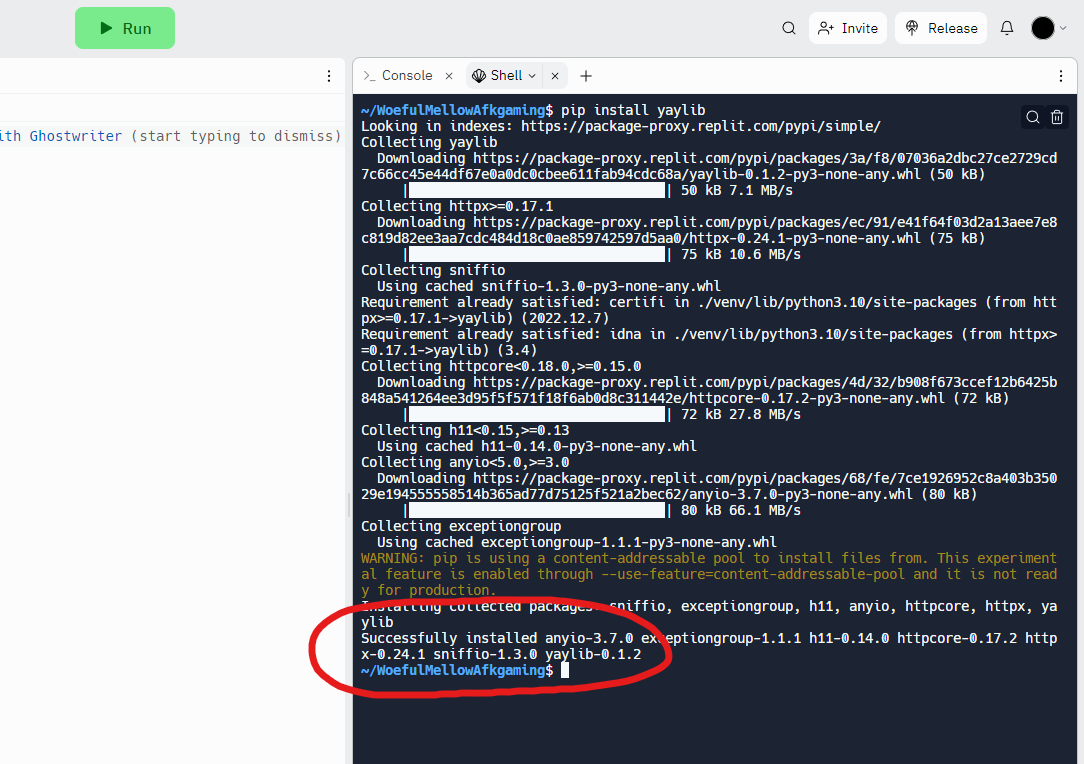Click the Ghostwriter hint text in editor

[171, 136]
